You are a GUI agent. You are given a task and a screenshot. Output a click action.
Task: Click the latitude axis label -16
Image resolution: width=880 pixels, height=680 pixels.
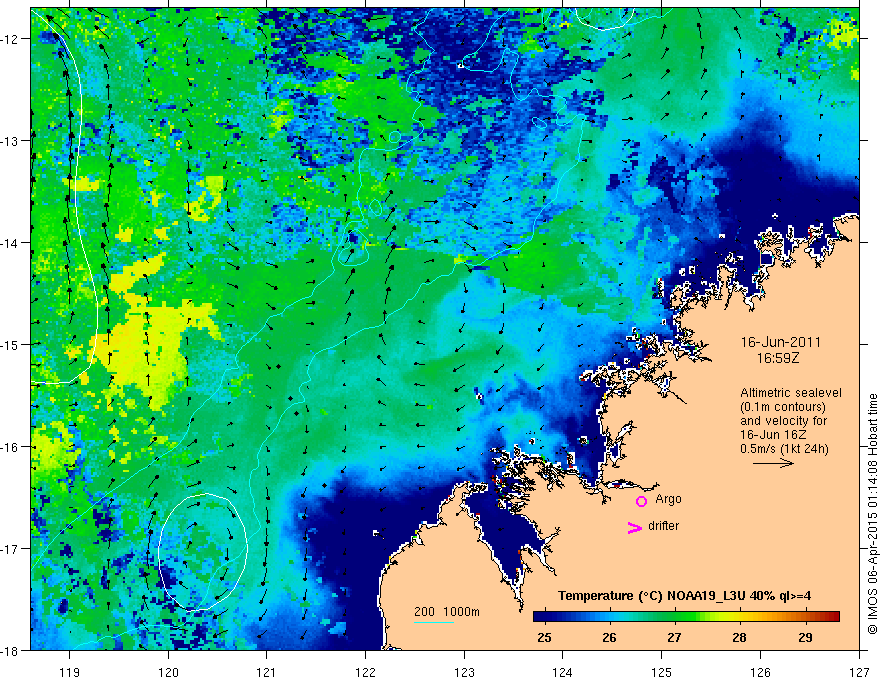[10, 447]
